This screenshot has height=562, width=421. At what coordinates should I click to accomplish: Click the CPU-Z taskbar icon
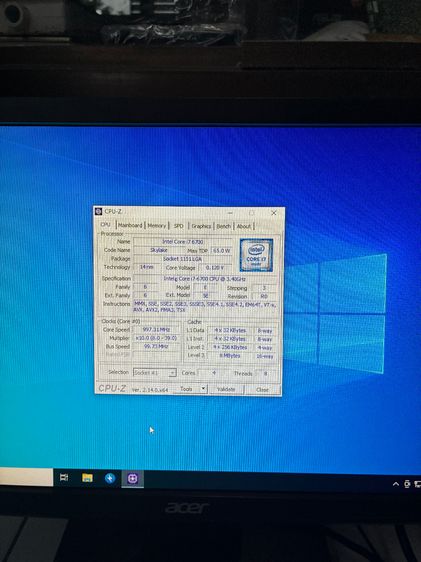pyautogui.click(x=133, y=479)
